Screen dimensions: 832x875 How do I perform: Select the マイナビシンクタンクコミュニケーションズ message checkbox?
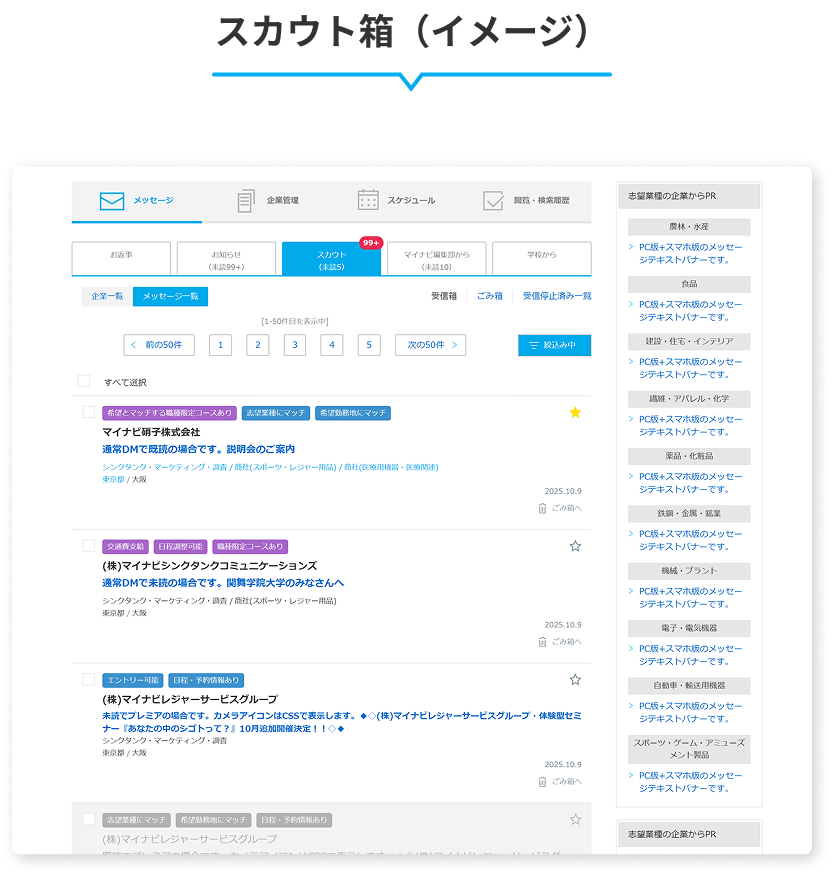[x=89, y=545]
